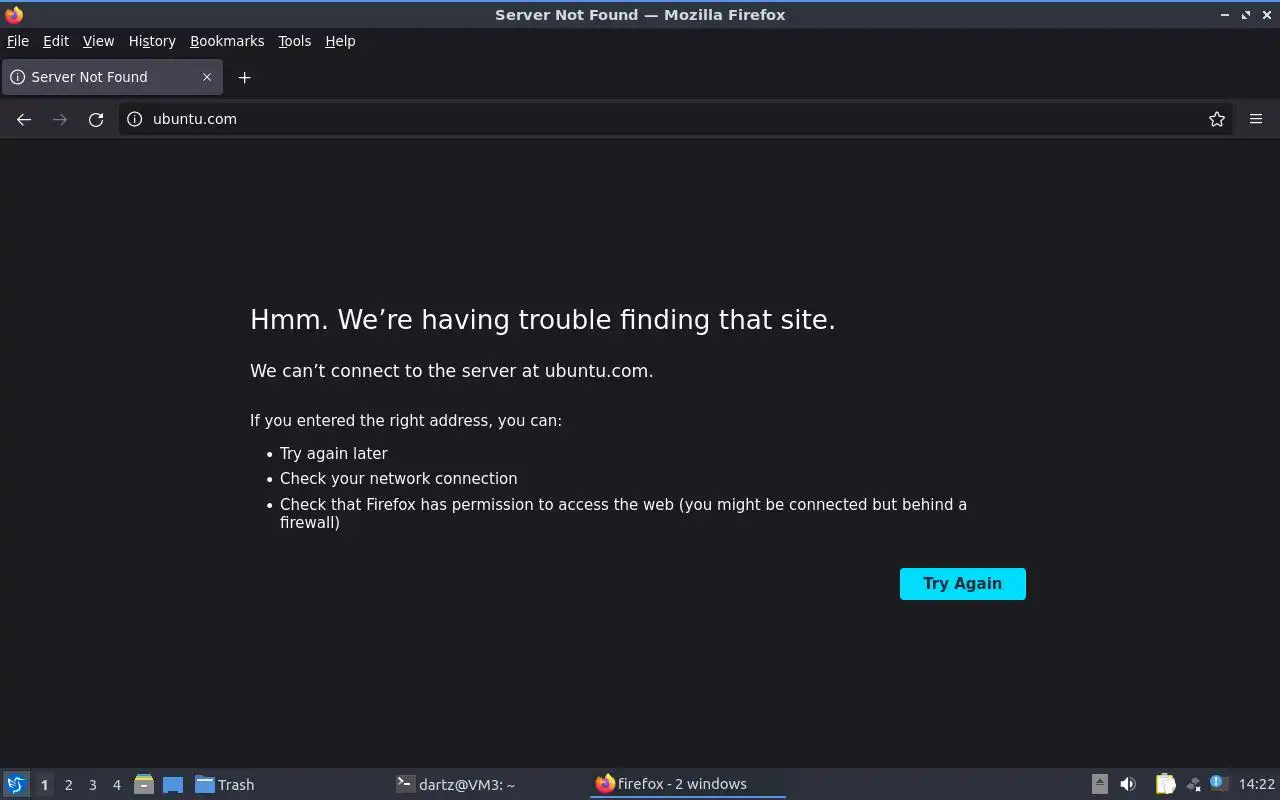Open the file manager launcher in panel
Viewport: 1280px width, 800px height.
[x=144, y=784]
